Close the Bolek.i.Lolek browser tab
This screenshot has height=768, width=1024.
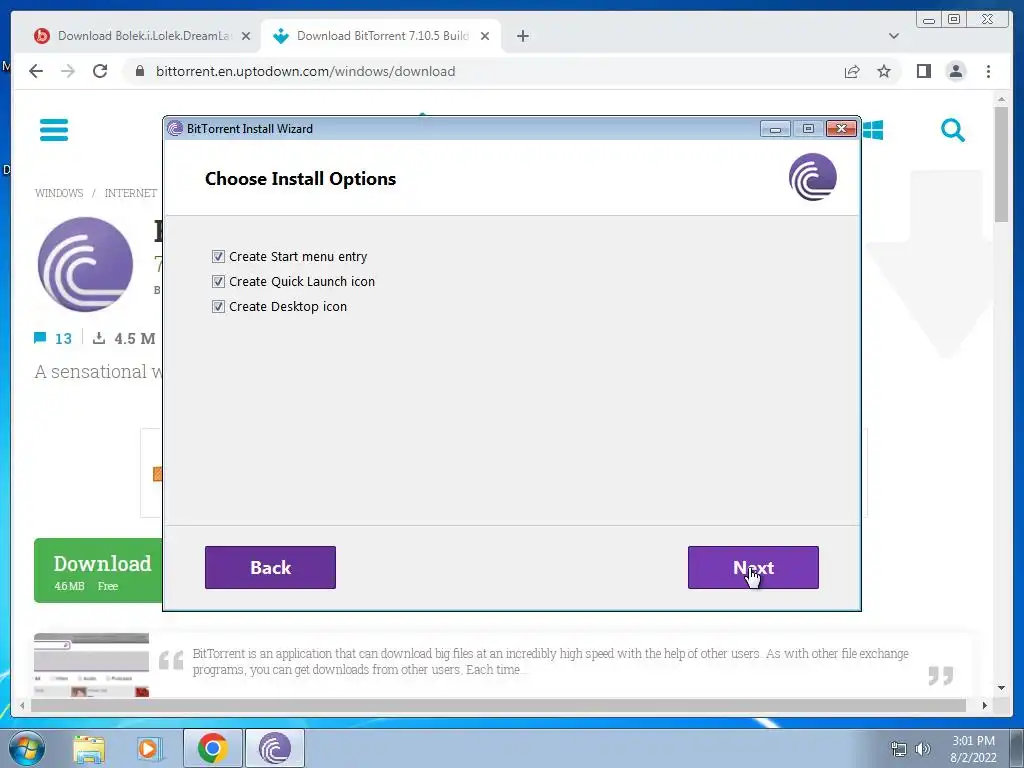246,36
